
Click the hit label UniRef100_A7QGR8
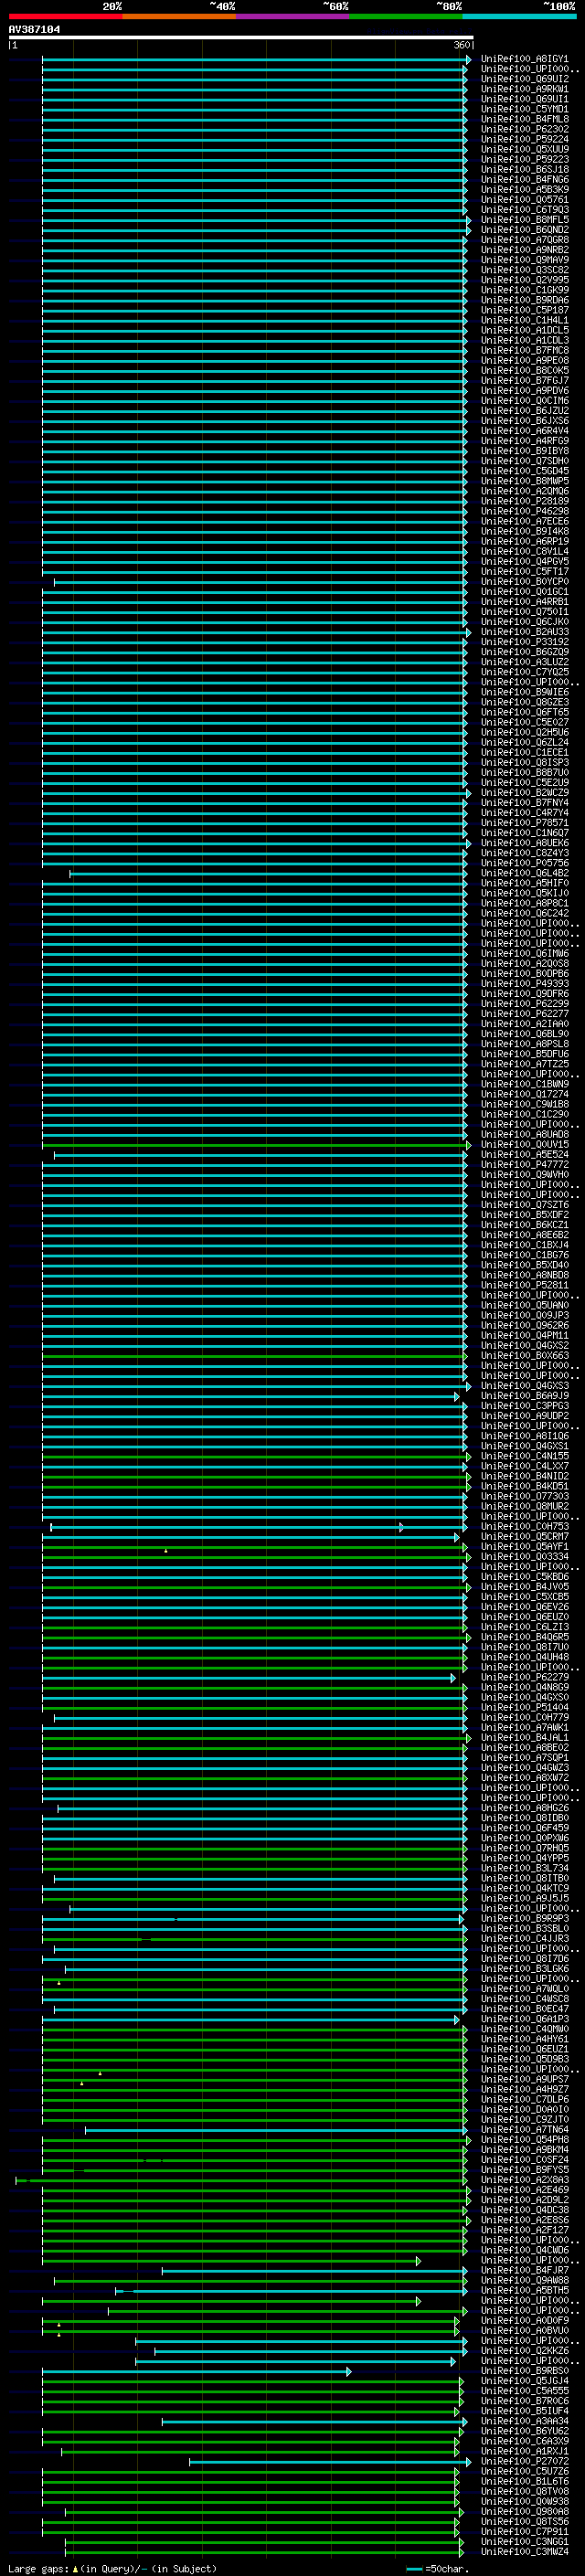pos(525,240)
